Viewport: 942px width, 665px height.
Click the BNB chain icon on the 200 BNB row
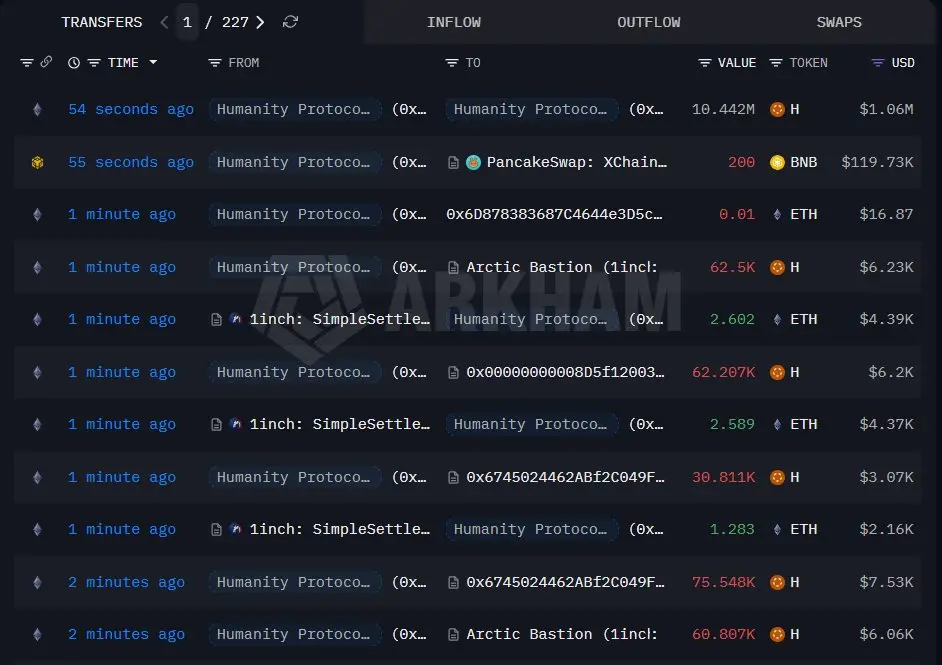(37, 162)
